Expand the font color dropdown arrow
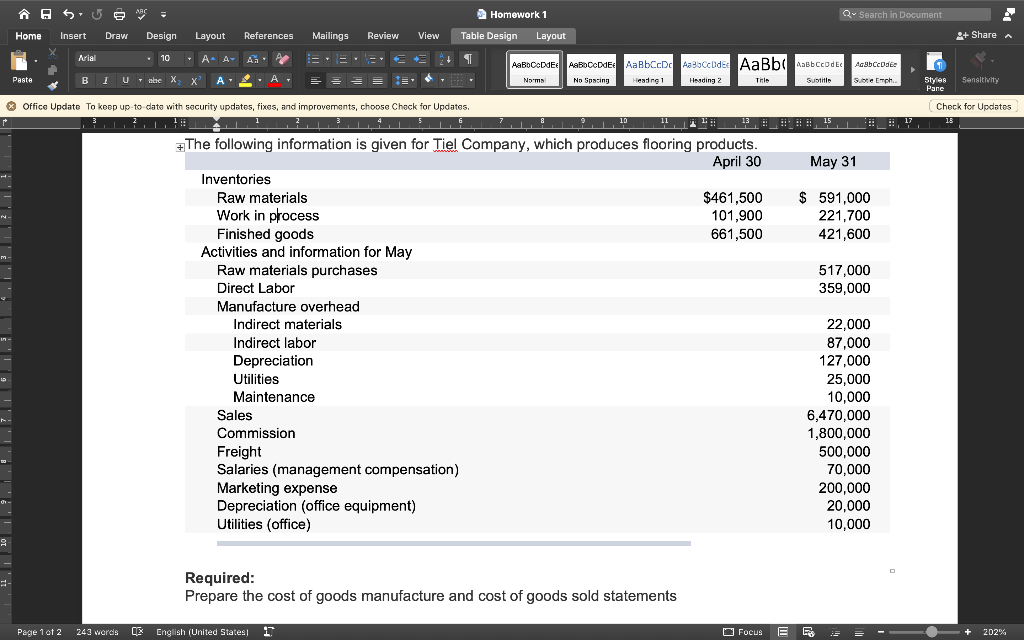 coord(286,81)
